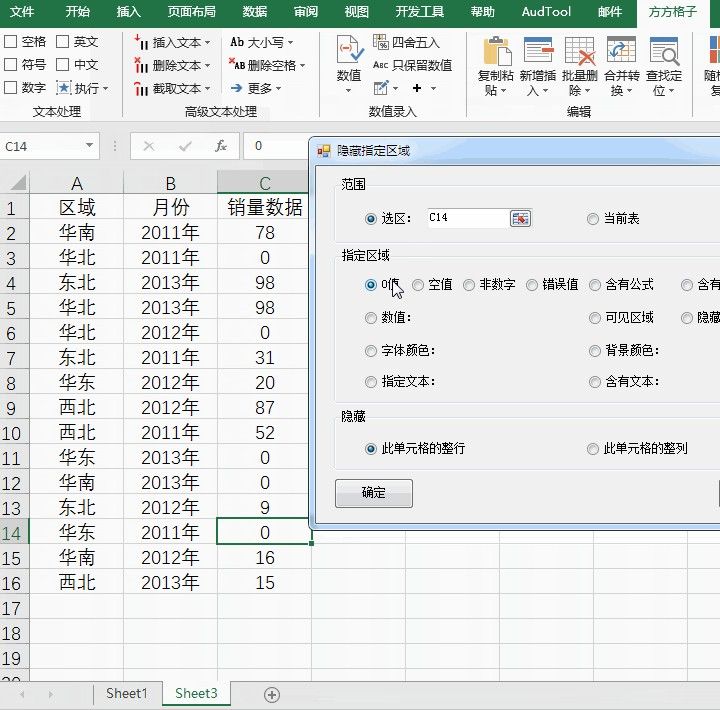Click the 确定 button in dialog
Viewport: 720px width, 710px height.
click(374, 493)
